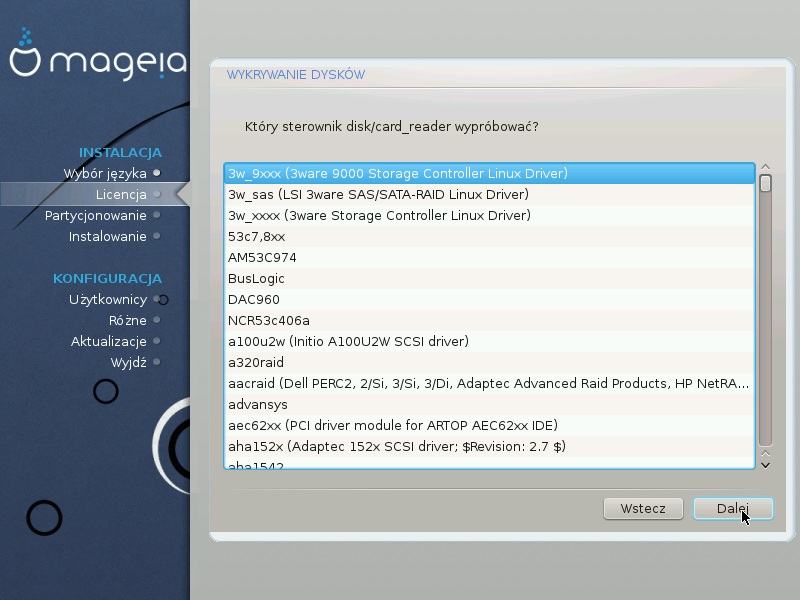The width and height of the screenshot is (800, 600).
Task: Click the Wybór języka step
Action: pos(105,173)
